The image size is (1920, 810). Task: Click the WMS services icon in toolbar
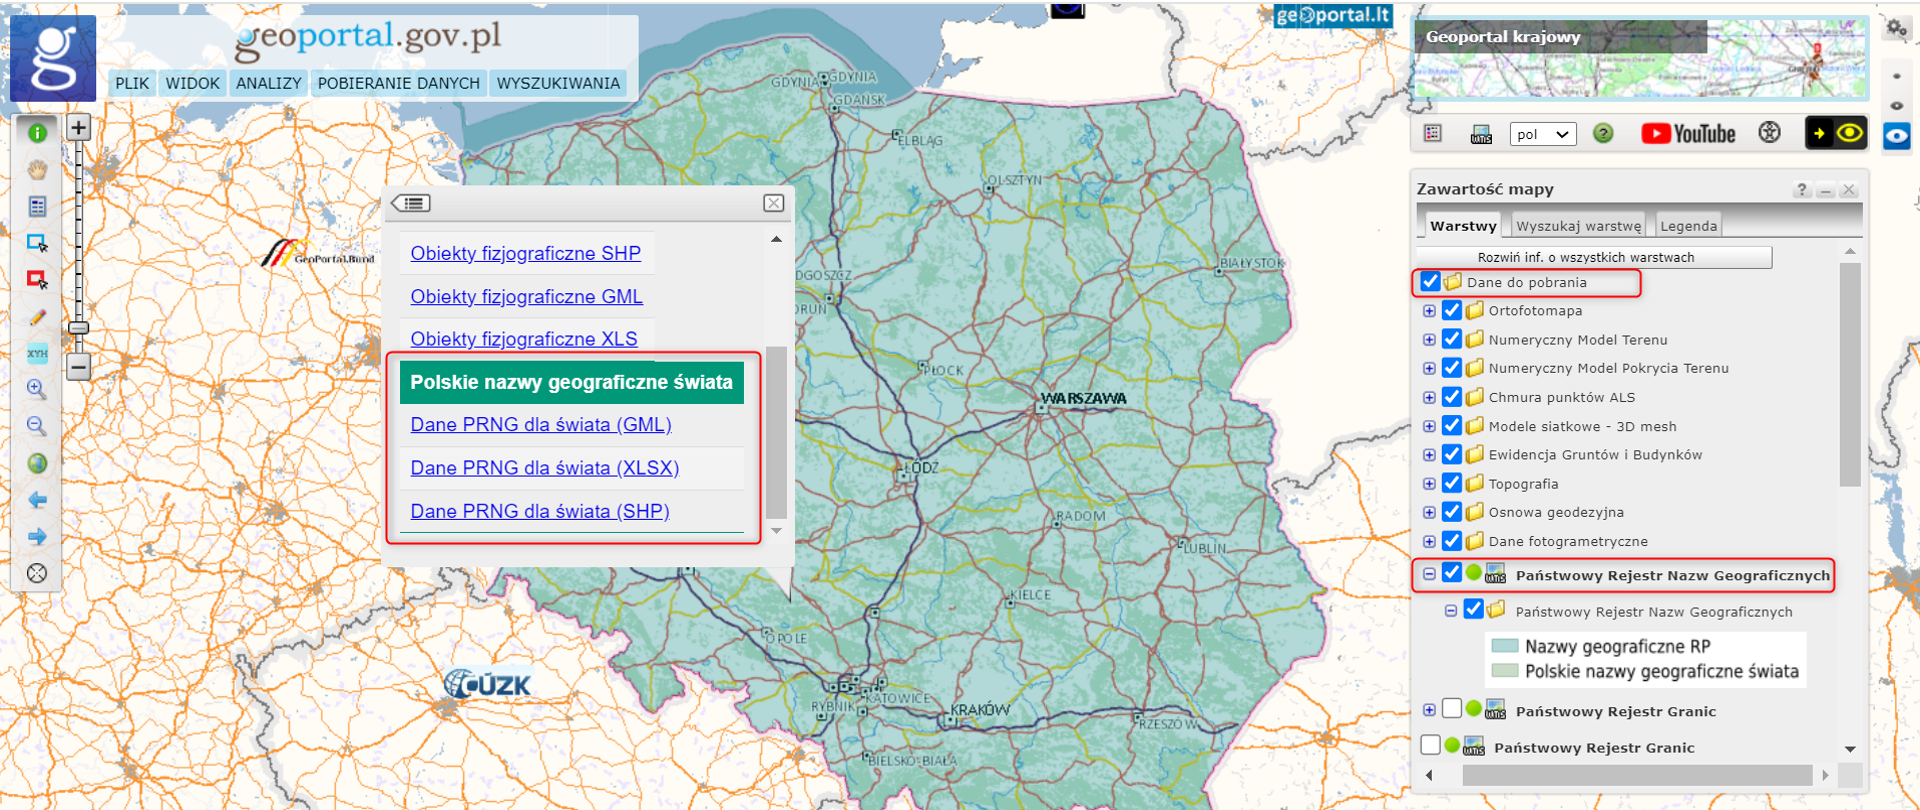click(x=1481, y=134)
